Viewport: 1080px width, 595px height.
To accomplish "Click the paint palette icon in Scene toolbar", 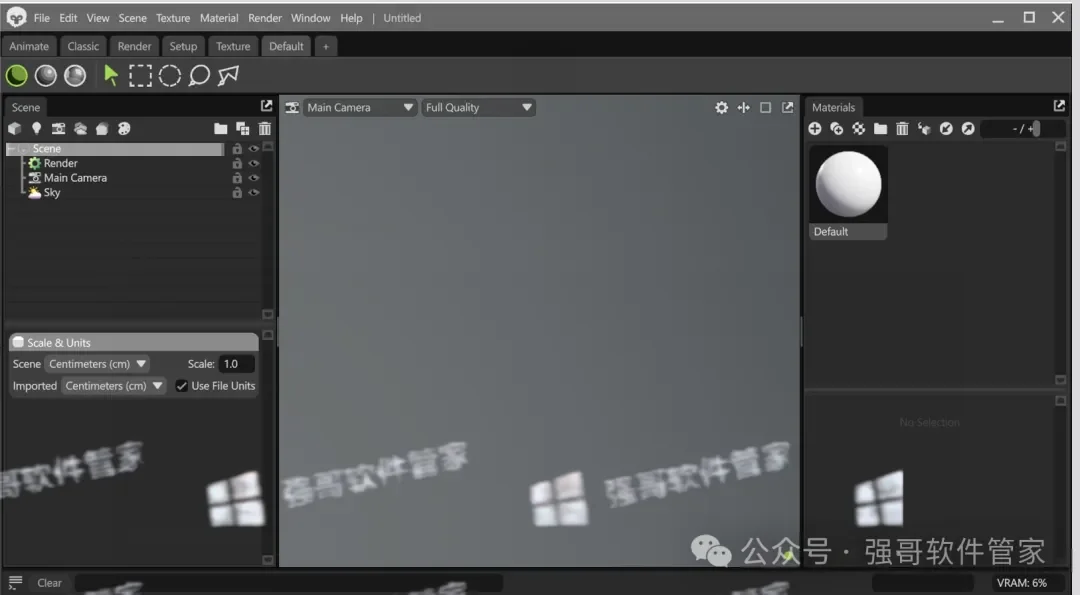I will coord(124,128).
